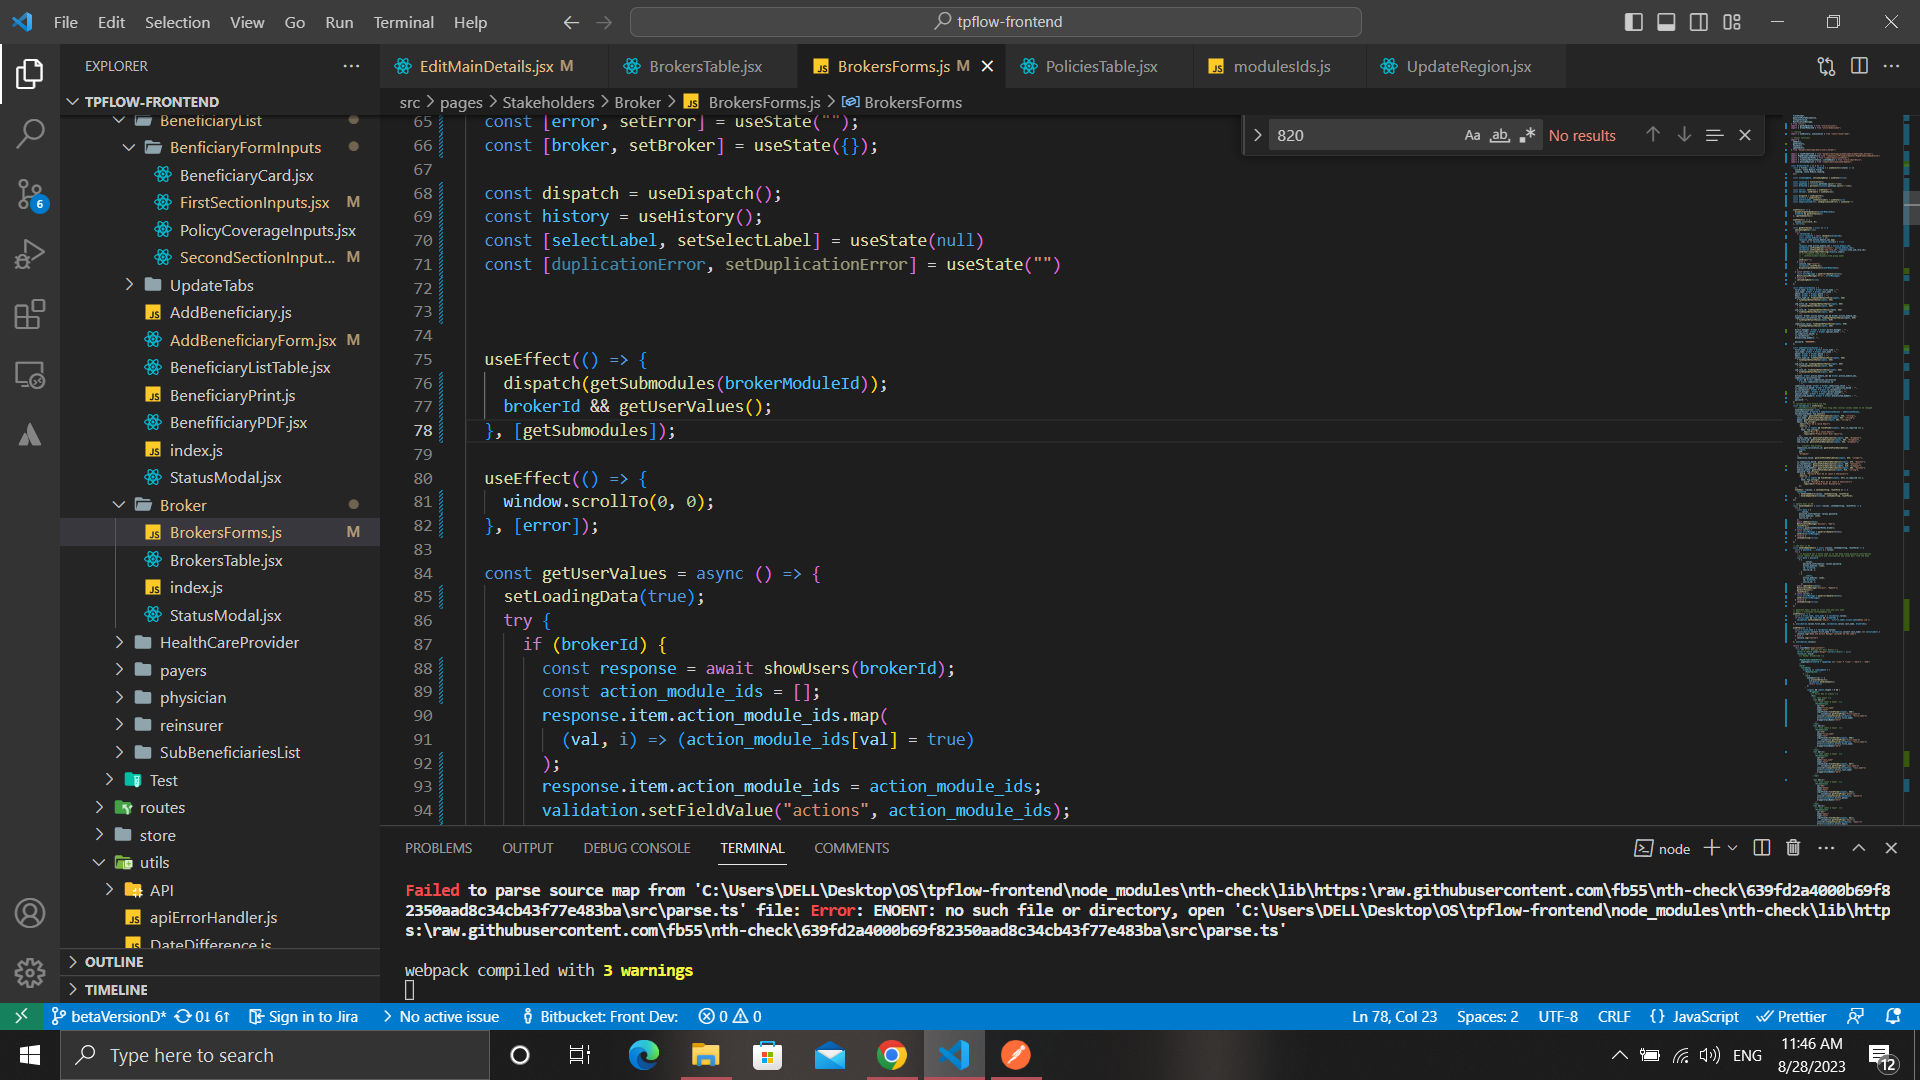Open Manage gear icon in activity bar
The width and height of the screenshot is (1920, 1080).
click(30, 972)
